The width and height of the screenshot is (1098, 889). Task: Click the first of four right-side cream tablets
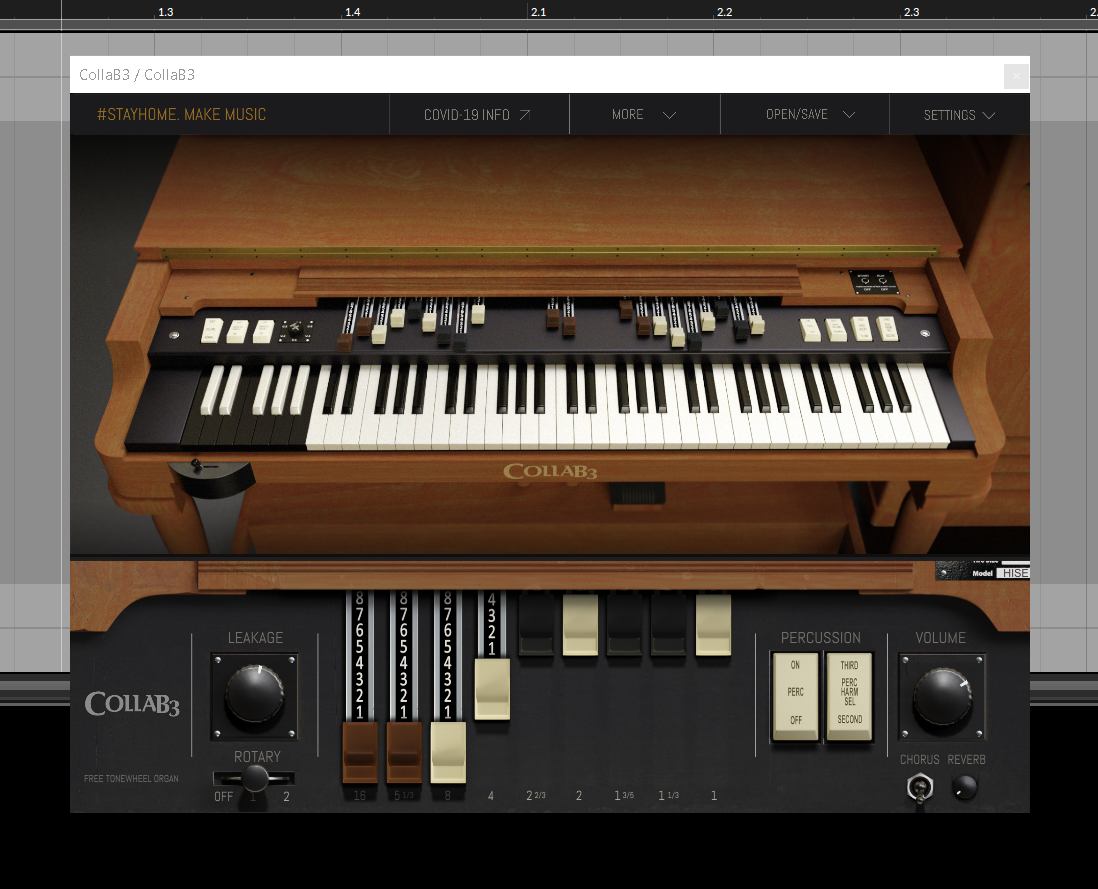click(x=809, y=330)
